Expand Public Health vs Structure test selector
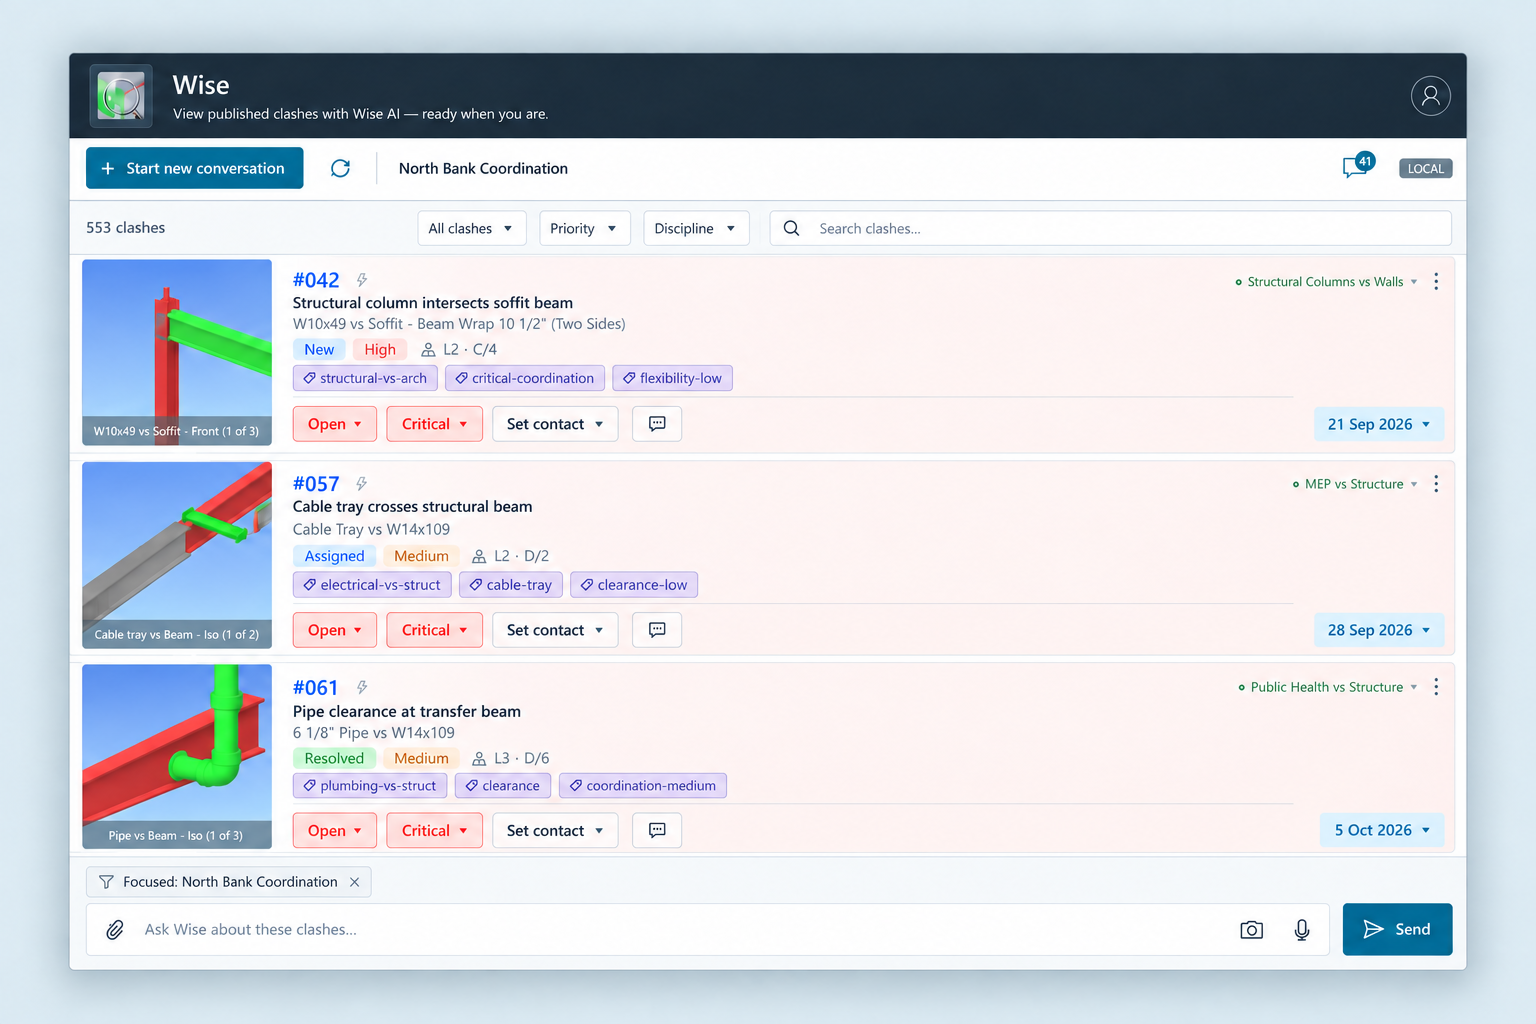1536x1024 pixels. (1328, 687)
